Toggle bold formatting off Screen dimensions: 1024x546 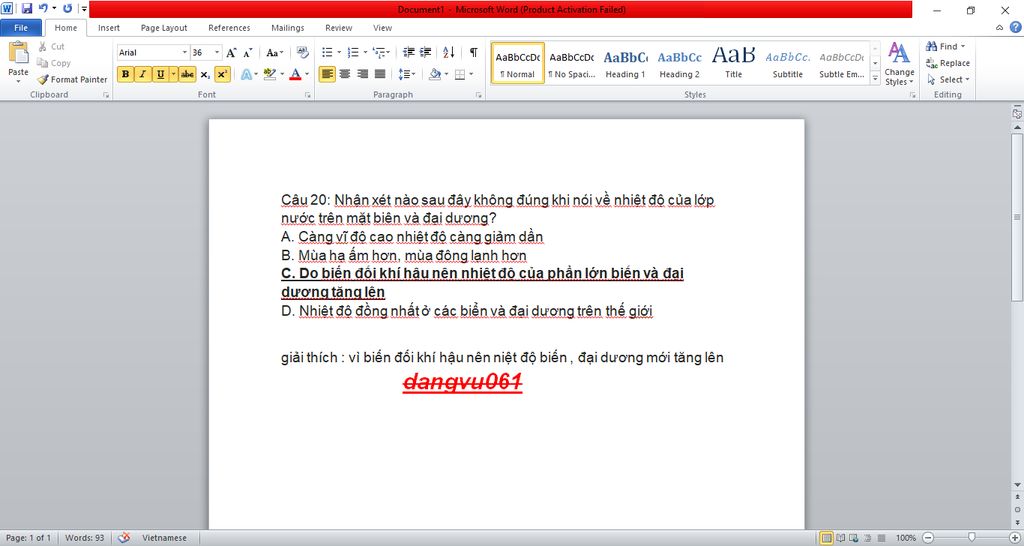pyautogui.click(x=125, y=74)
